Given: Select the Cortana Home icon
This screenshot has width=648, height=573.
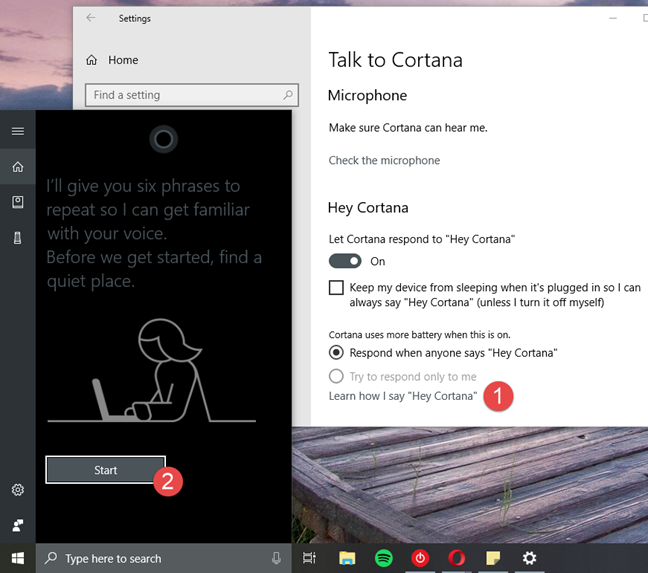Looking at the screenshot, I should pos(17,167).
